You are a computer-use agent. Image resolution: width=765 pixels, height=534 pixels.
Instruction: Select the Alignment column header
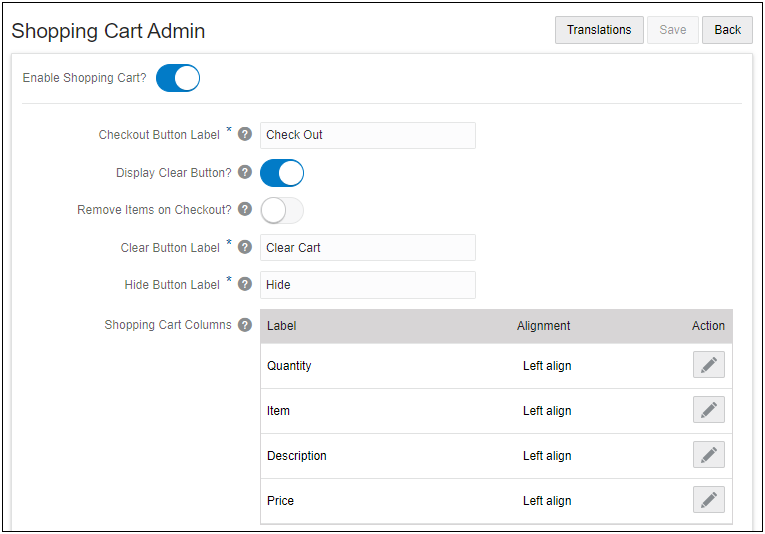(x=544, y=326)
